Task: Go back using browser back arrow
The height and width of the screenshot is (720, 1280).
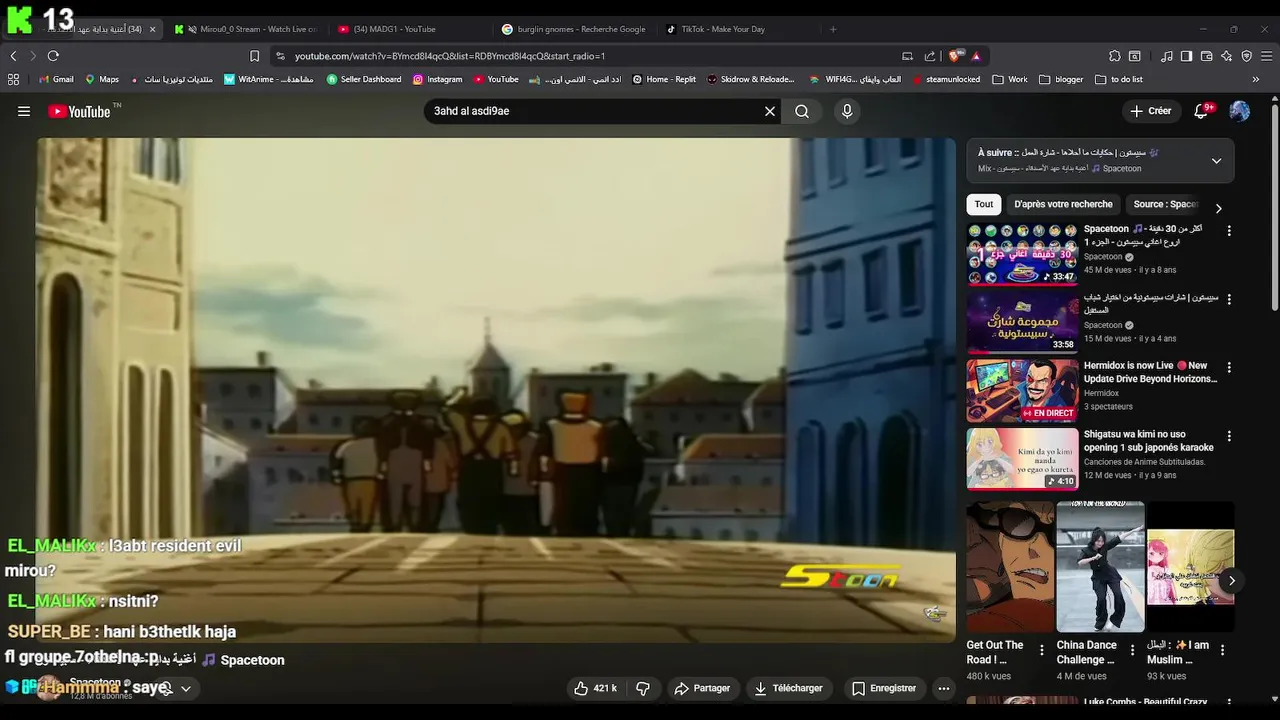Action: click(13, 56)
